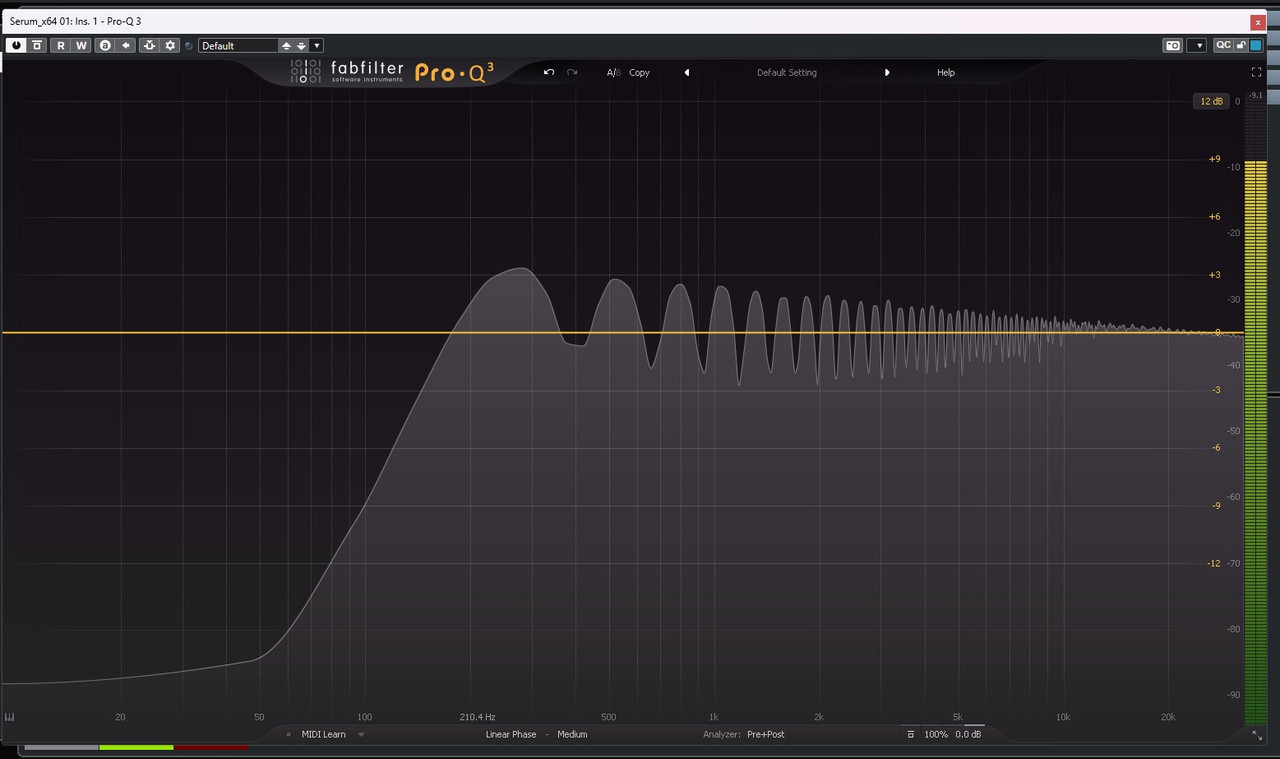1280x759 pixels.
Task: Open the QC quick controls button
Action: 1223,45
